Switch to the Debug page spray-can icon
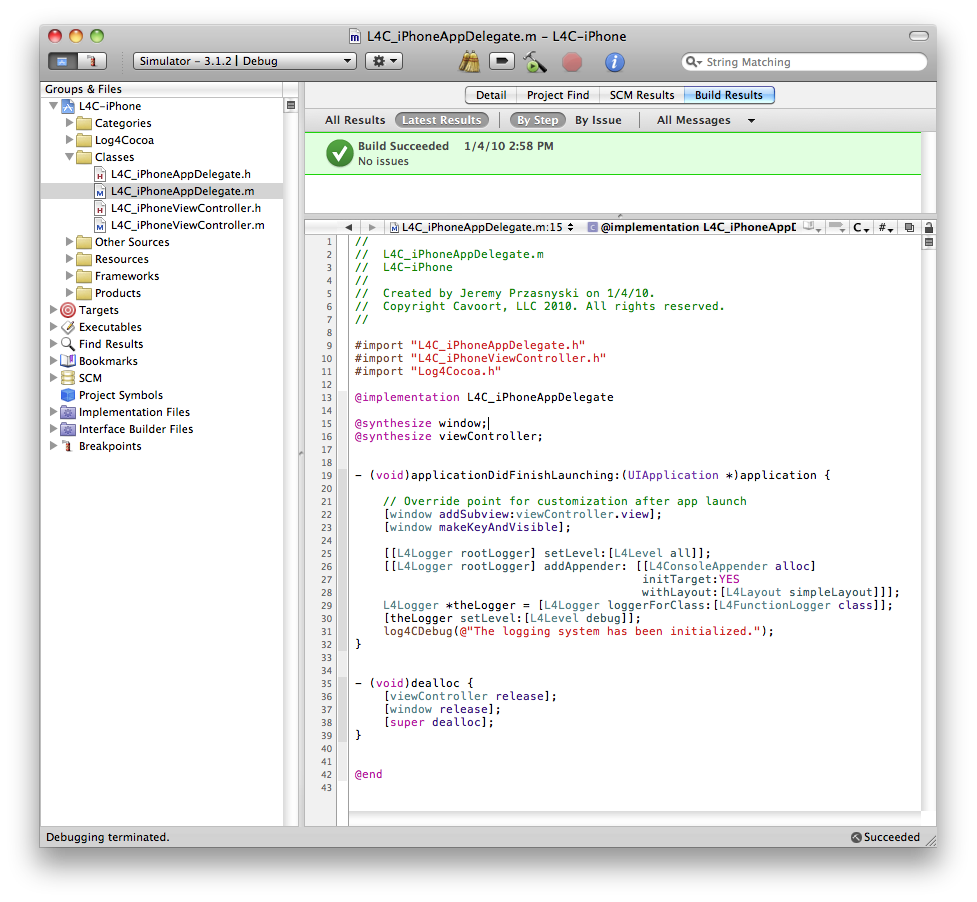This screenshot has width=977, height=902. point(92,61)
